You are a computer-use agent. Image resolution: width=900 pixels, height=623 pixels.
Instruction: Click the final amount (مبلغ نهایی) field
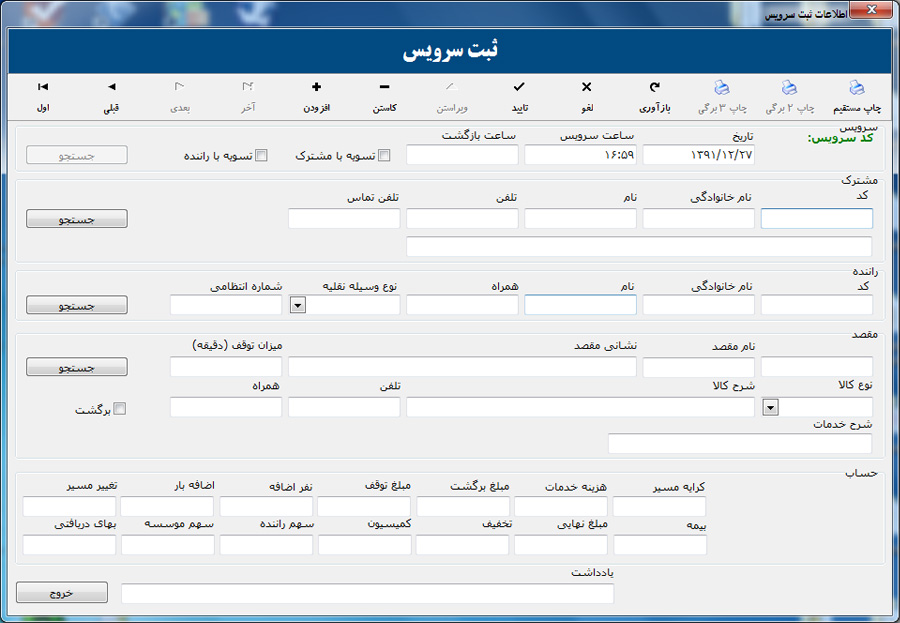pyautogui.click(x=561, y=545)
